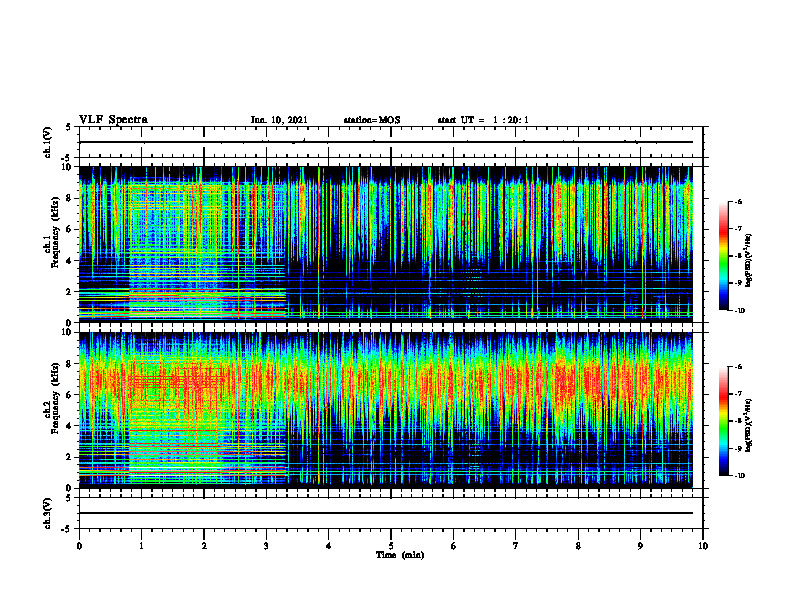Viewport: 792px width, 612px height.
Task: Select the date text "Jan. 10, 2021"
Action: [279, 120]
